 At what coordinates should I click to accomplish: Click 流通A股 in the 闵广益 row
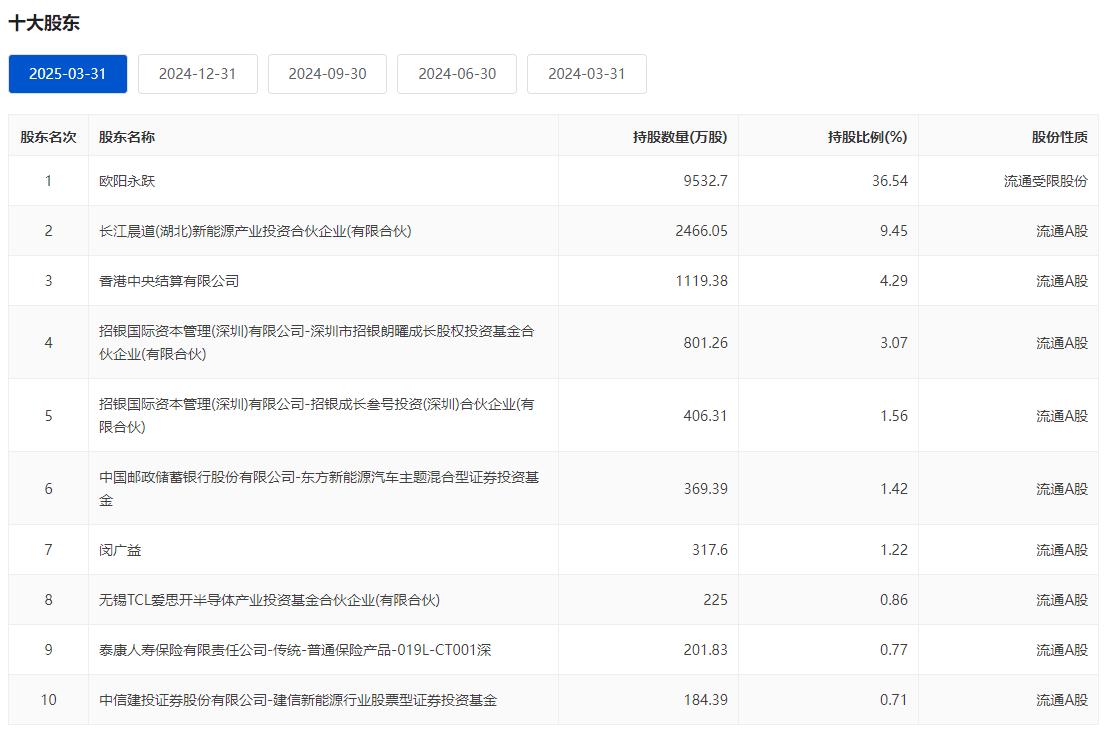1062,550
